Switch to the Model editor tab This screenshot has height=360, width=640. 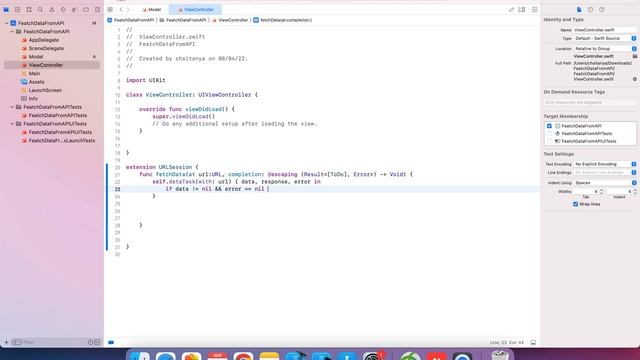point(151,9)
